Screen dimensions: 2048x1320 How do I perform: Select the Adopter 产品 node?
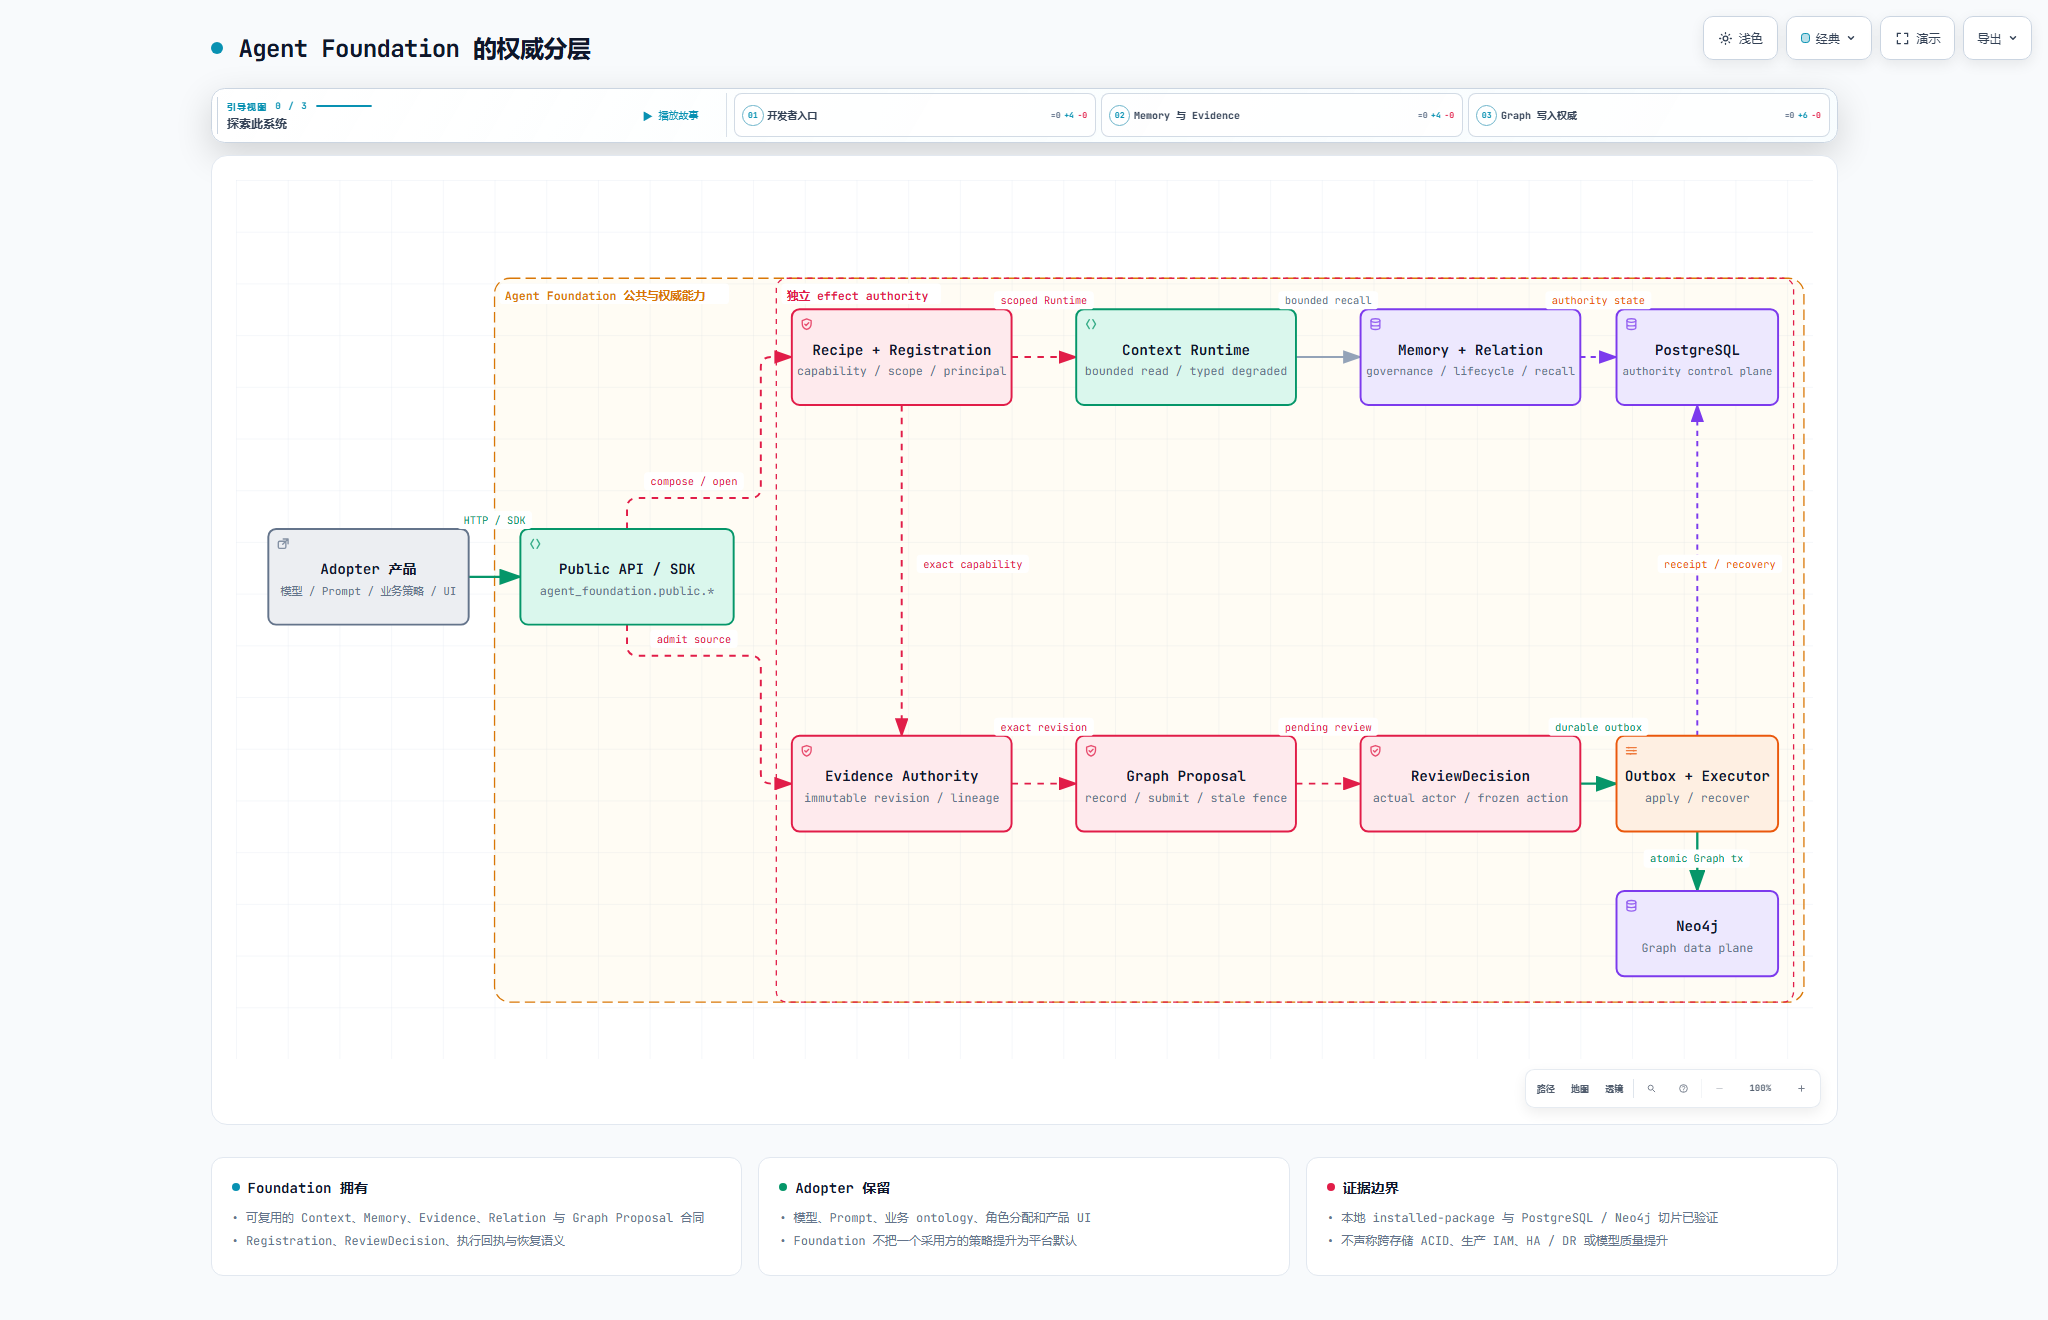368,577
